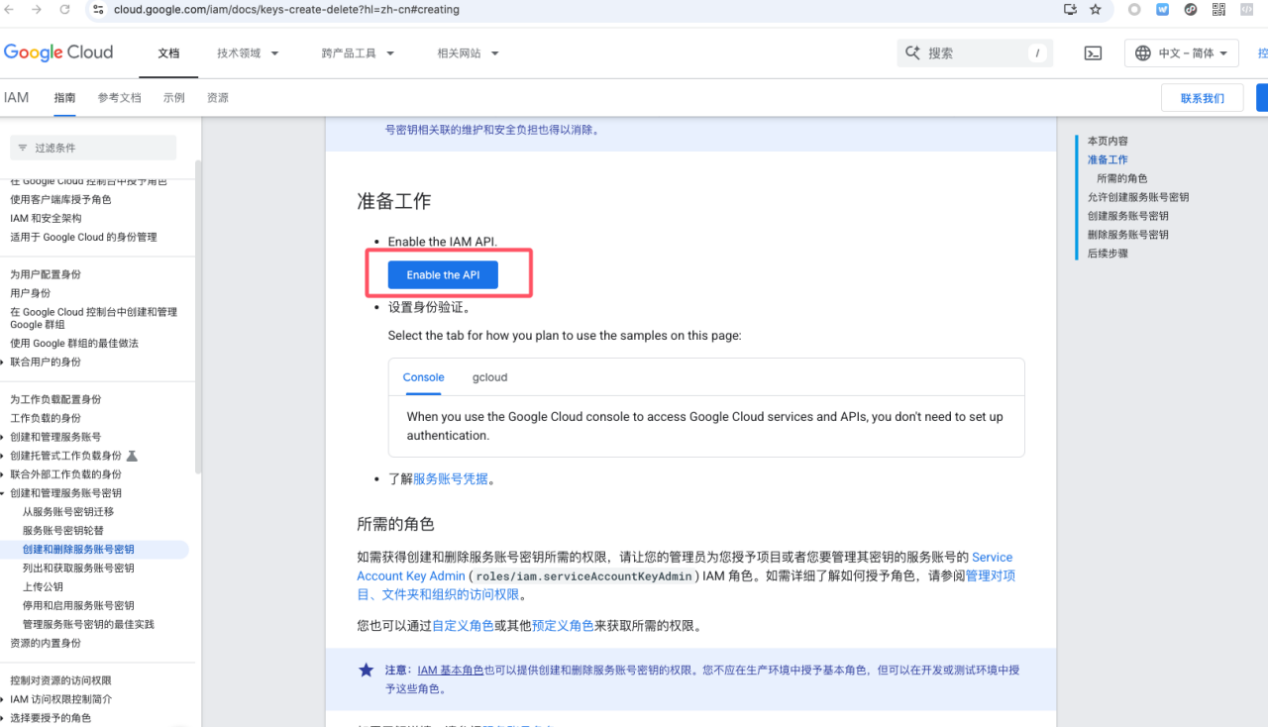Bookmark page using the star icon
1268x727 pixels.
click(1095, 10)
